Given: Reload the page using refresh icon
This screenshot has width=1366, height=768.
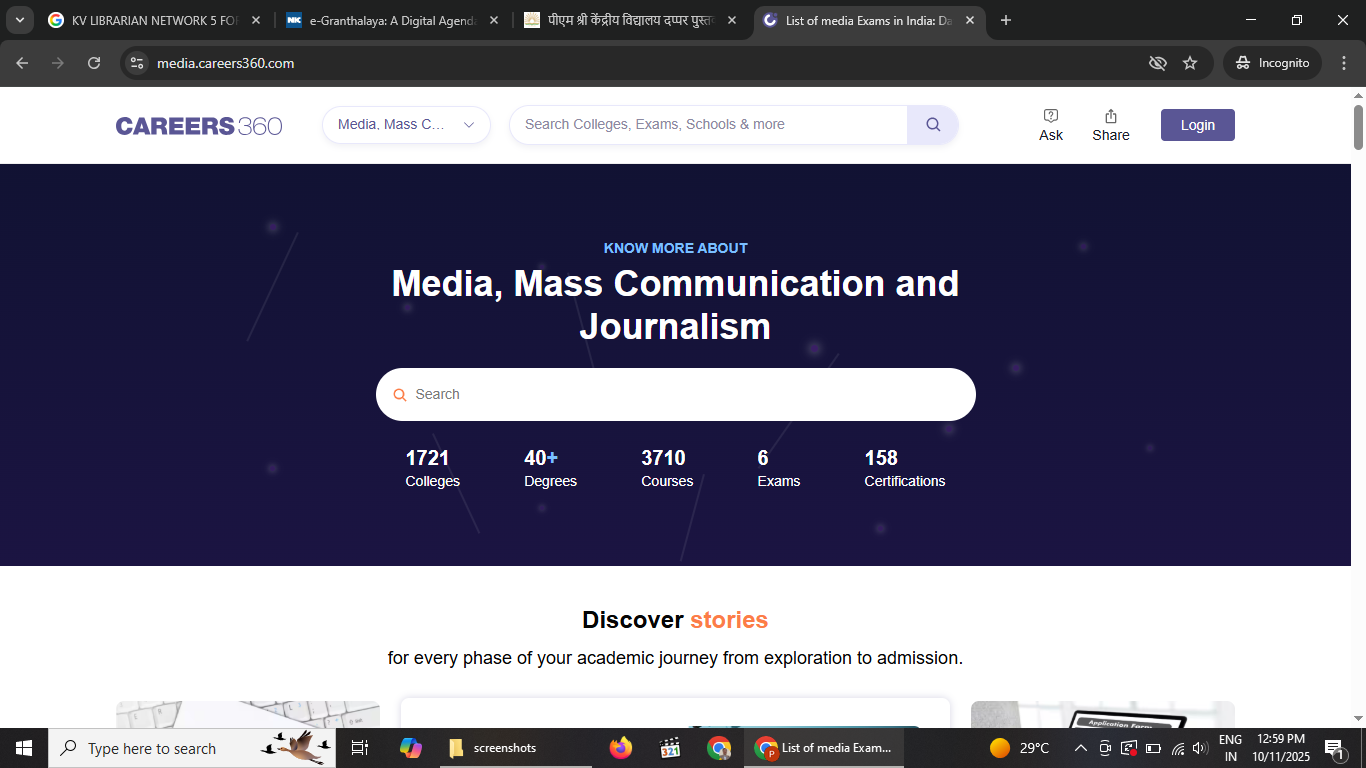Looking at the screenshot, I should pyautogui.click(x=94, y=63).
